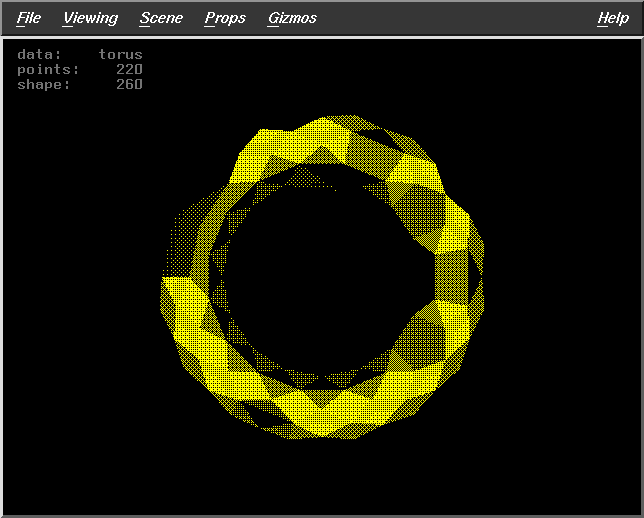Click the points value 220
The image size is (644, 518).
(129, 69)
